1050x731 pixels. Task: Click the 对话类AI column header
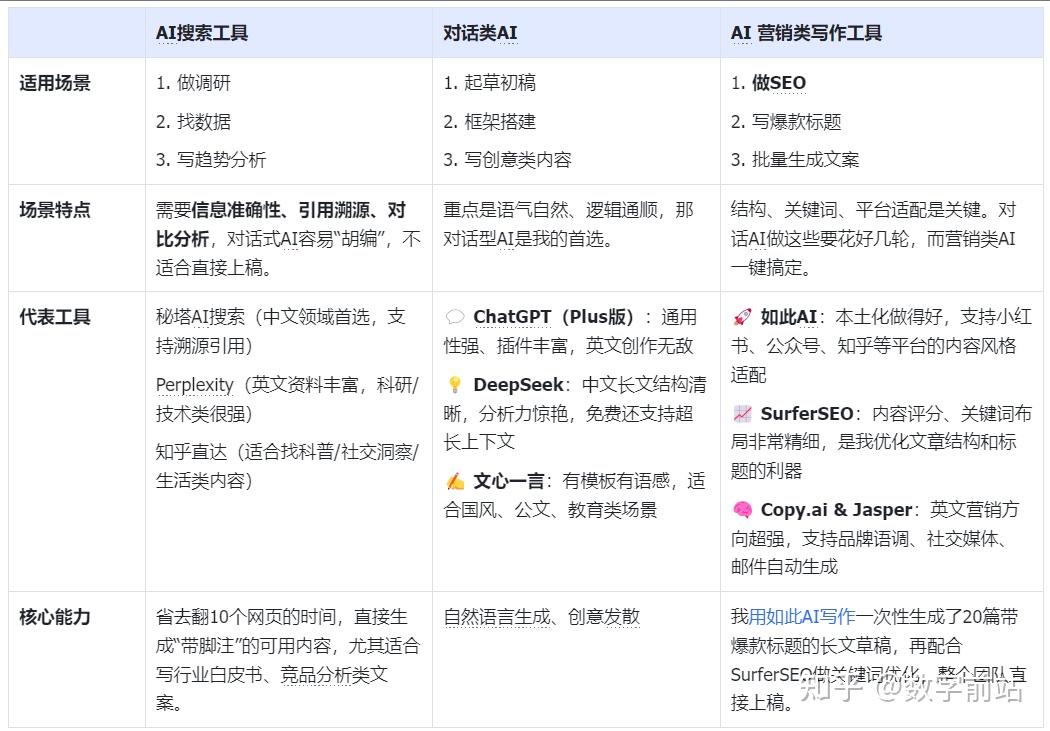(480, 33)
